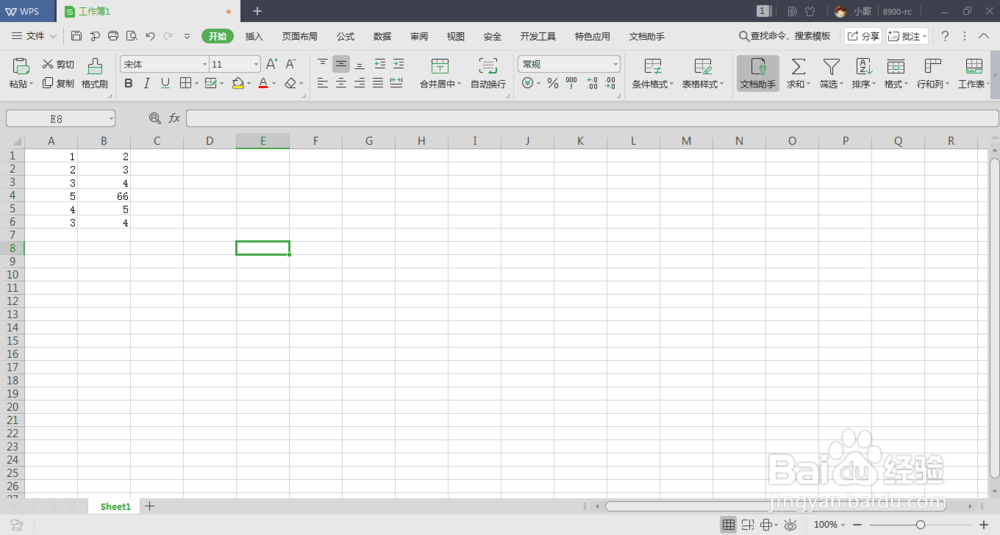Switch to the 公式 tab
1000x535 pixels.
pyautogui.click(x=345, y=36)
